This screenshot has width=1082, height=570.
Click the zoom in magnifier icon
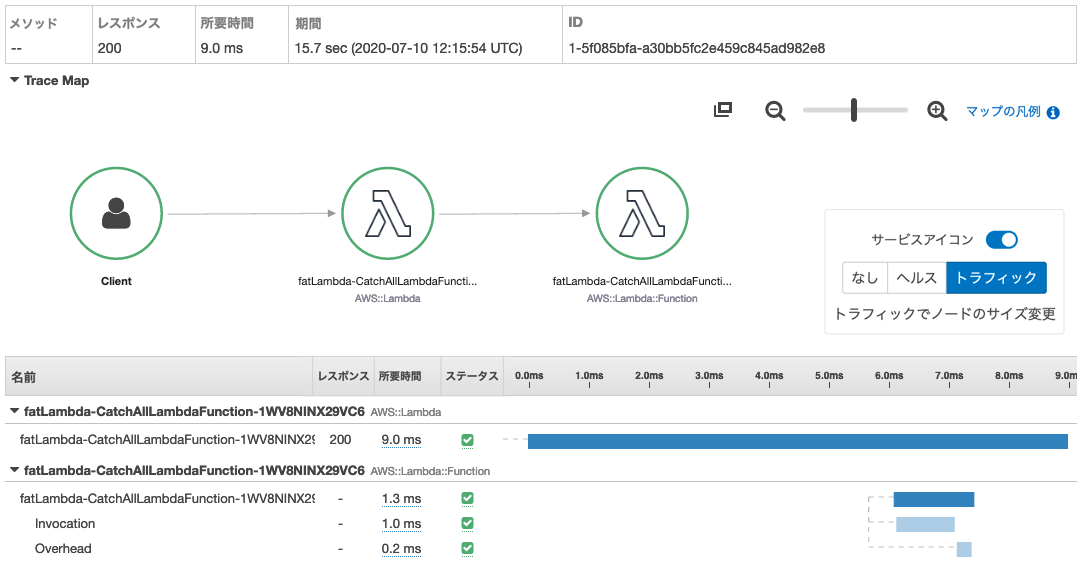coord(937,111)
